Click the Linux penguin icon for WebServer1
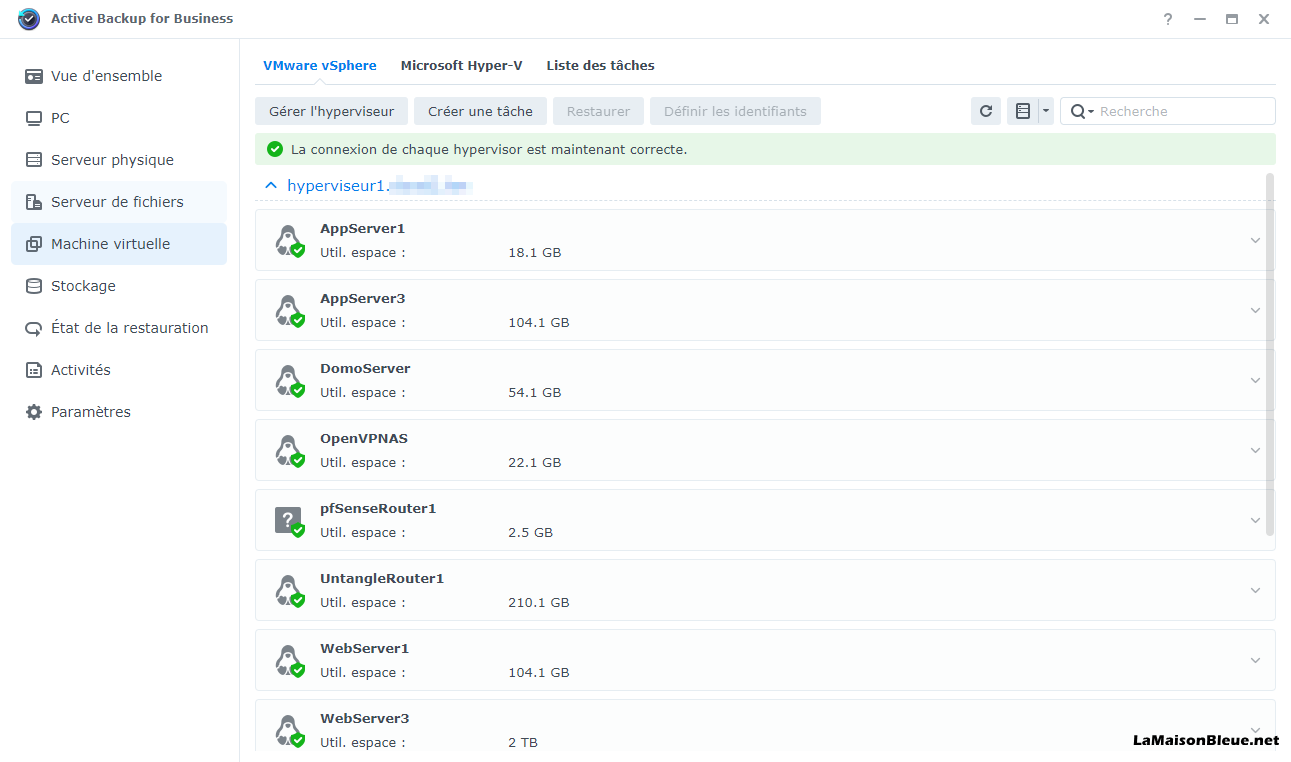 [288, 660]
